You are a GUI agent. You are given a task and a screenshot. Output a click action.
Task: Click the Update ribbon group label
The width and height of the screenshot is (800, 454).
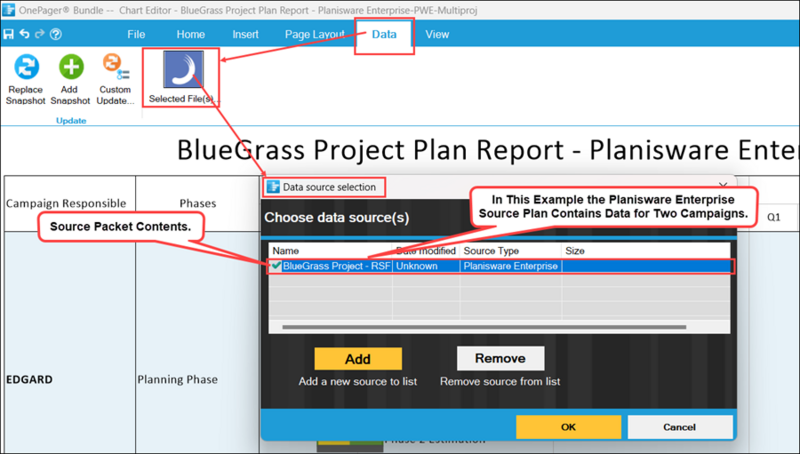click(71, 121)
